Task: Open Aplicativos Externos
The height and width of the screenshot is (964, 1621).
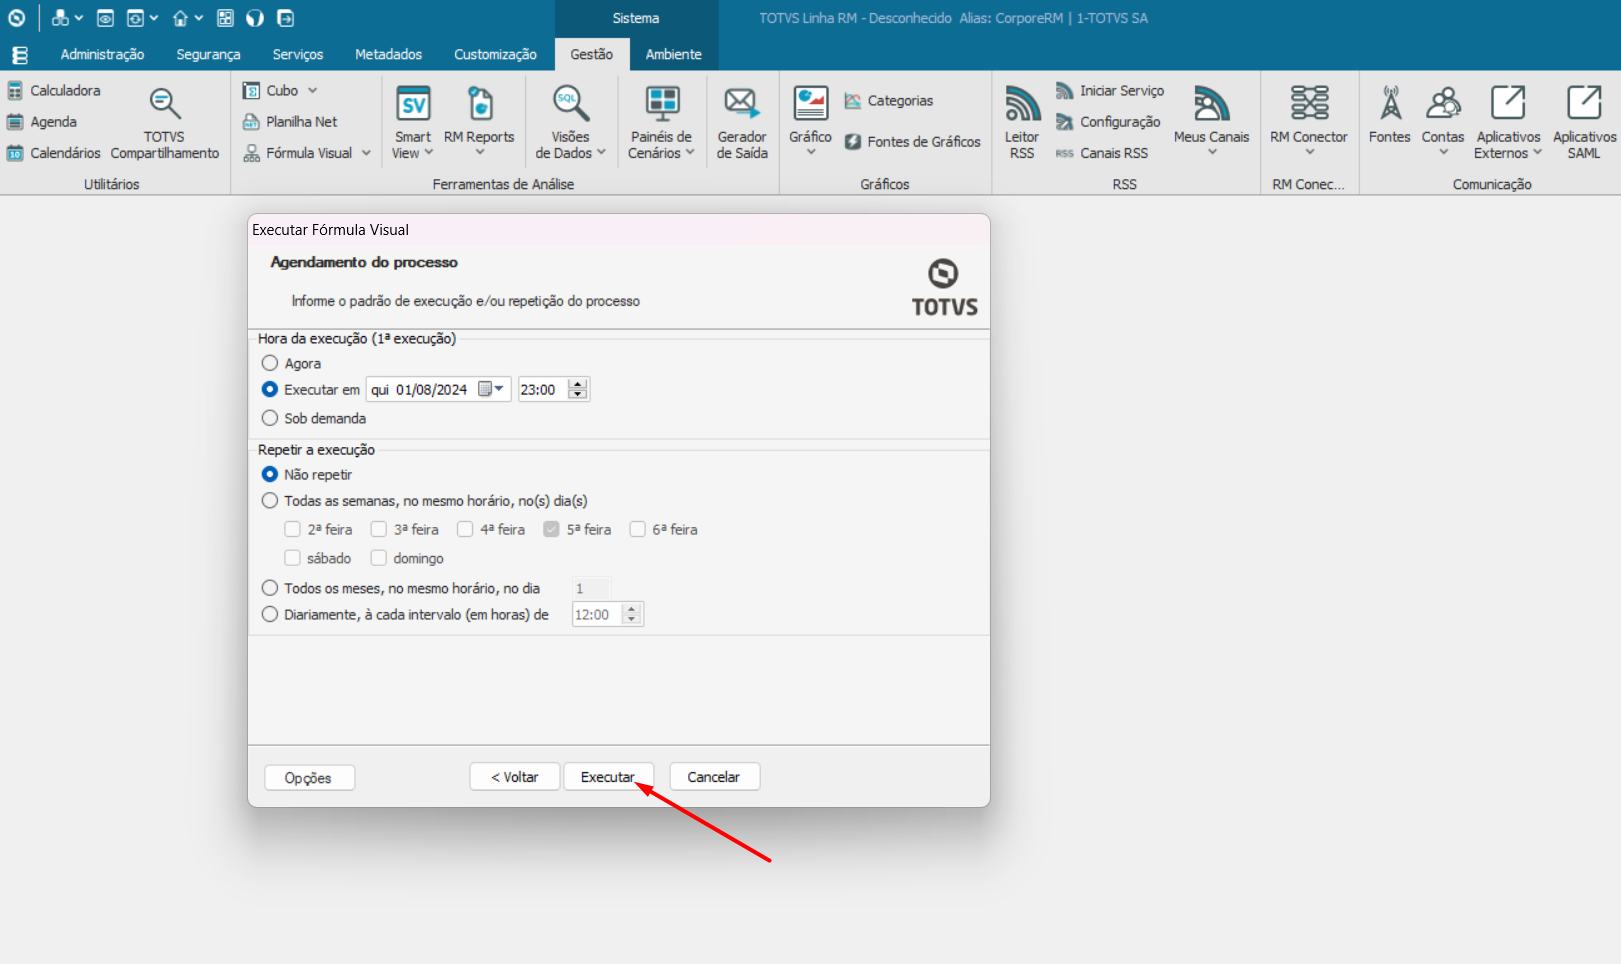Action: [1508, 124]
